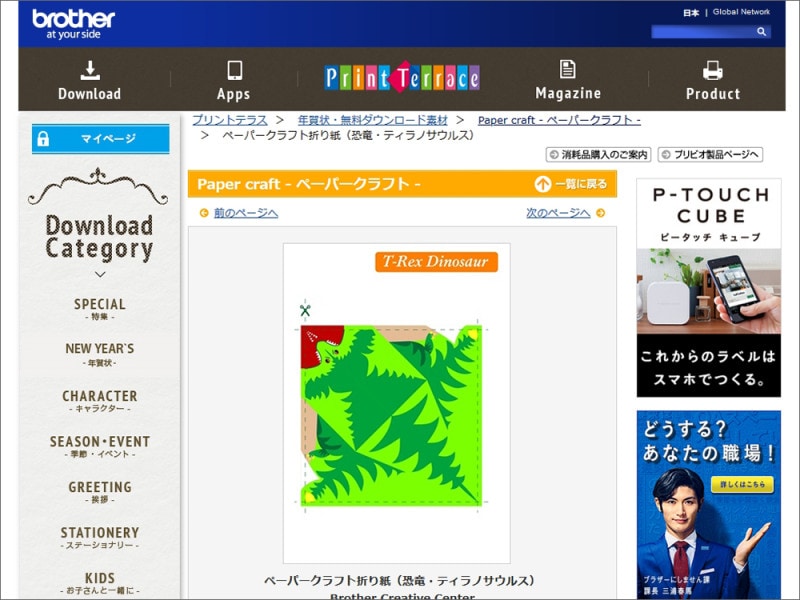
Task: Select the Apps smartphone icon
Action: 233,70
